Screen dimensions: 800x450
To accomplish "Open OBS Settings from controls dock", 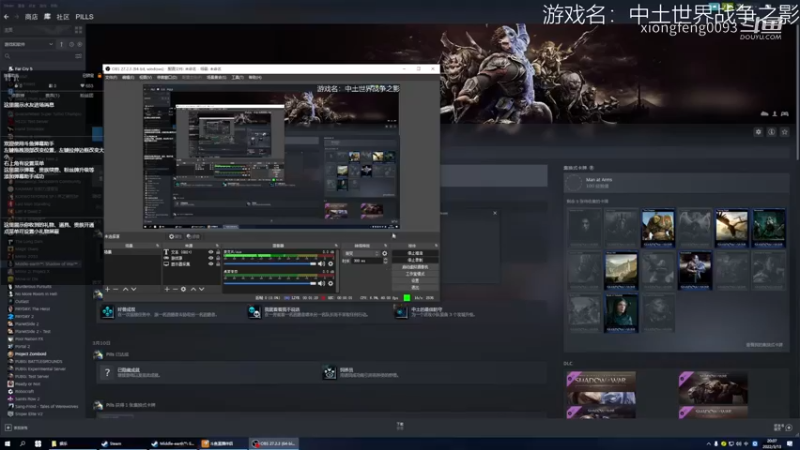I will [414, 281].
